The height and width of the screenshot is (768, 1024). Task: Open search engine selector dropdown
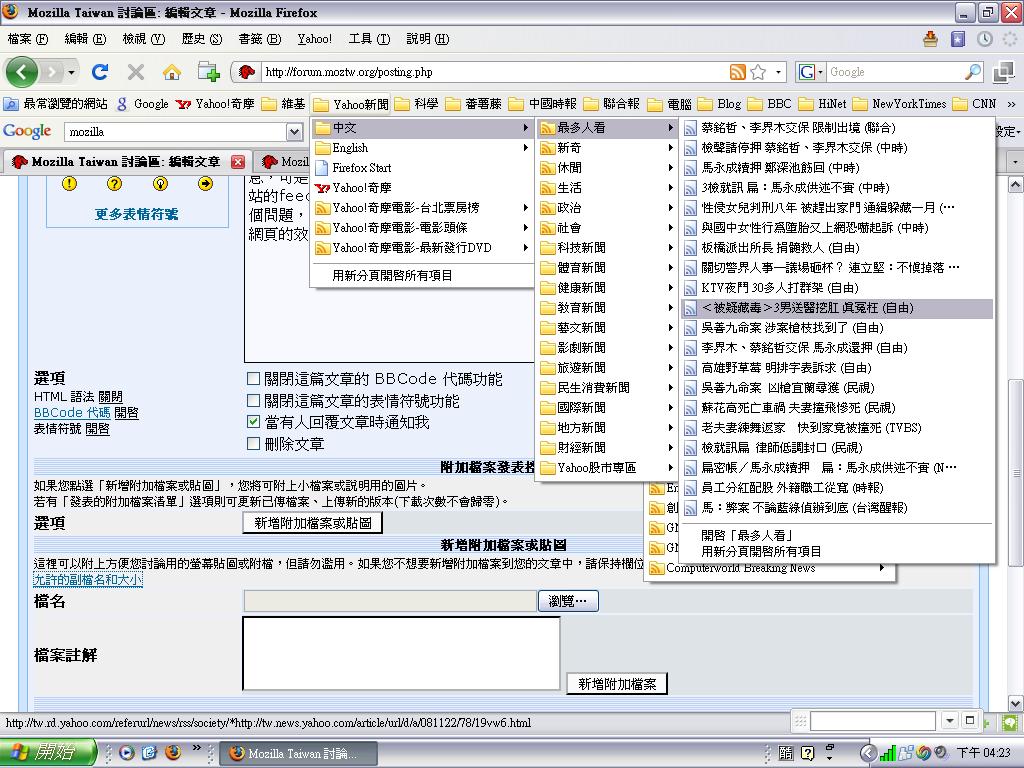(811, 72)
